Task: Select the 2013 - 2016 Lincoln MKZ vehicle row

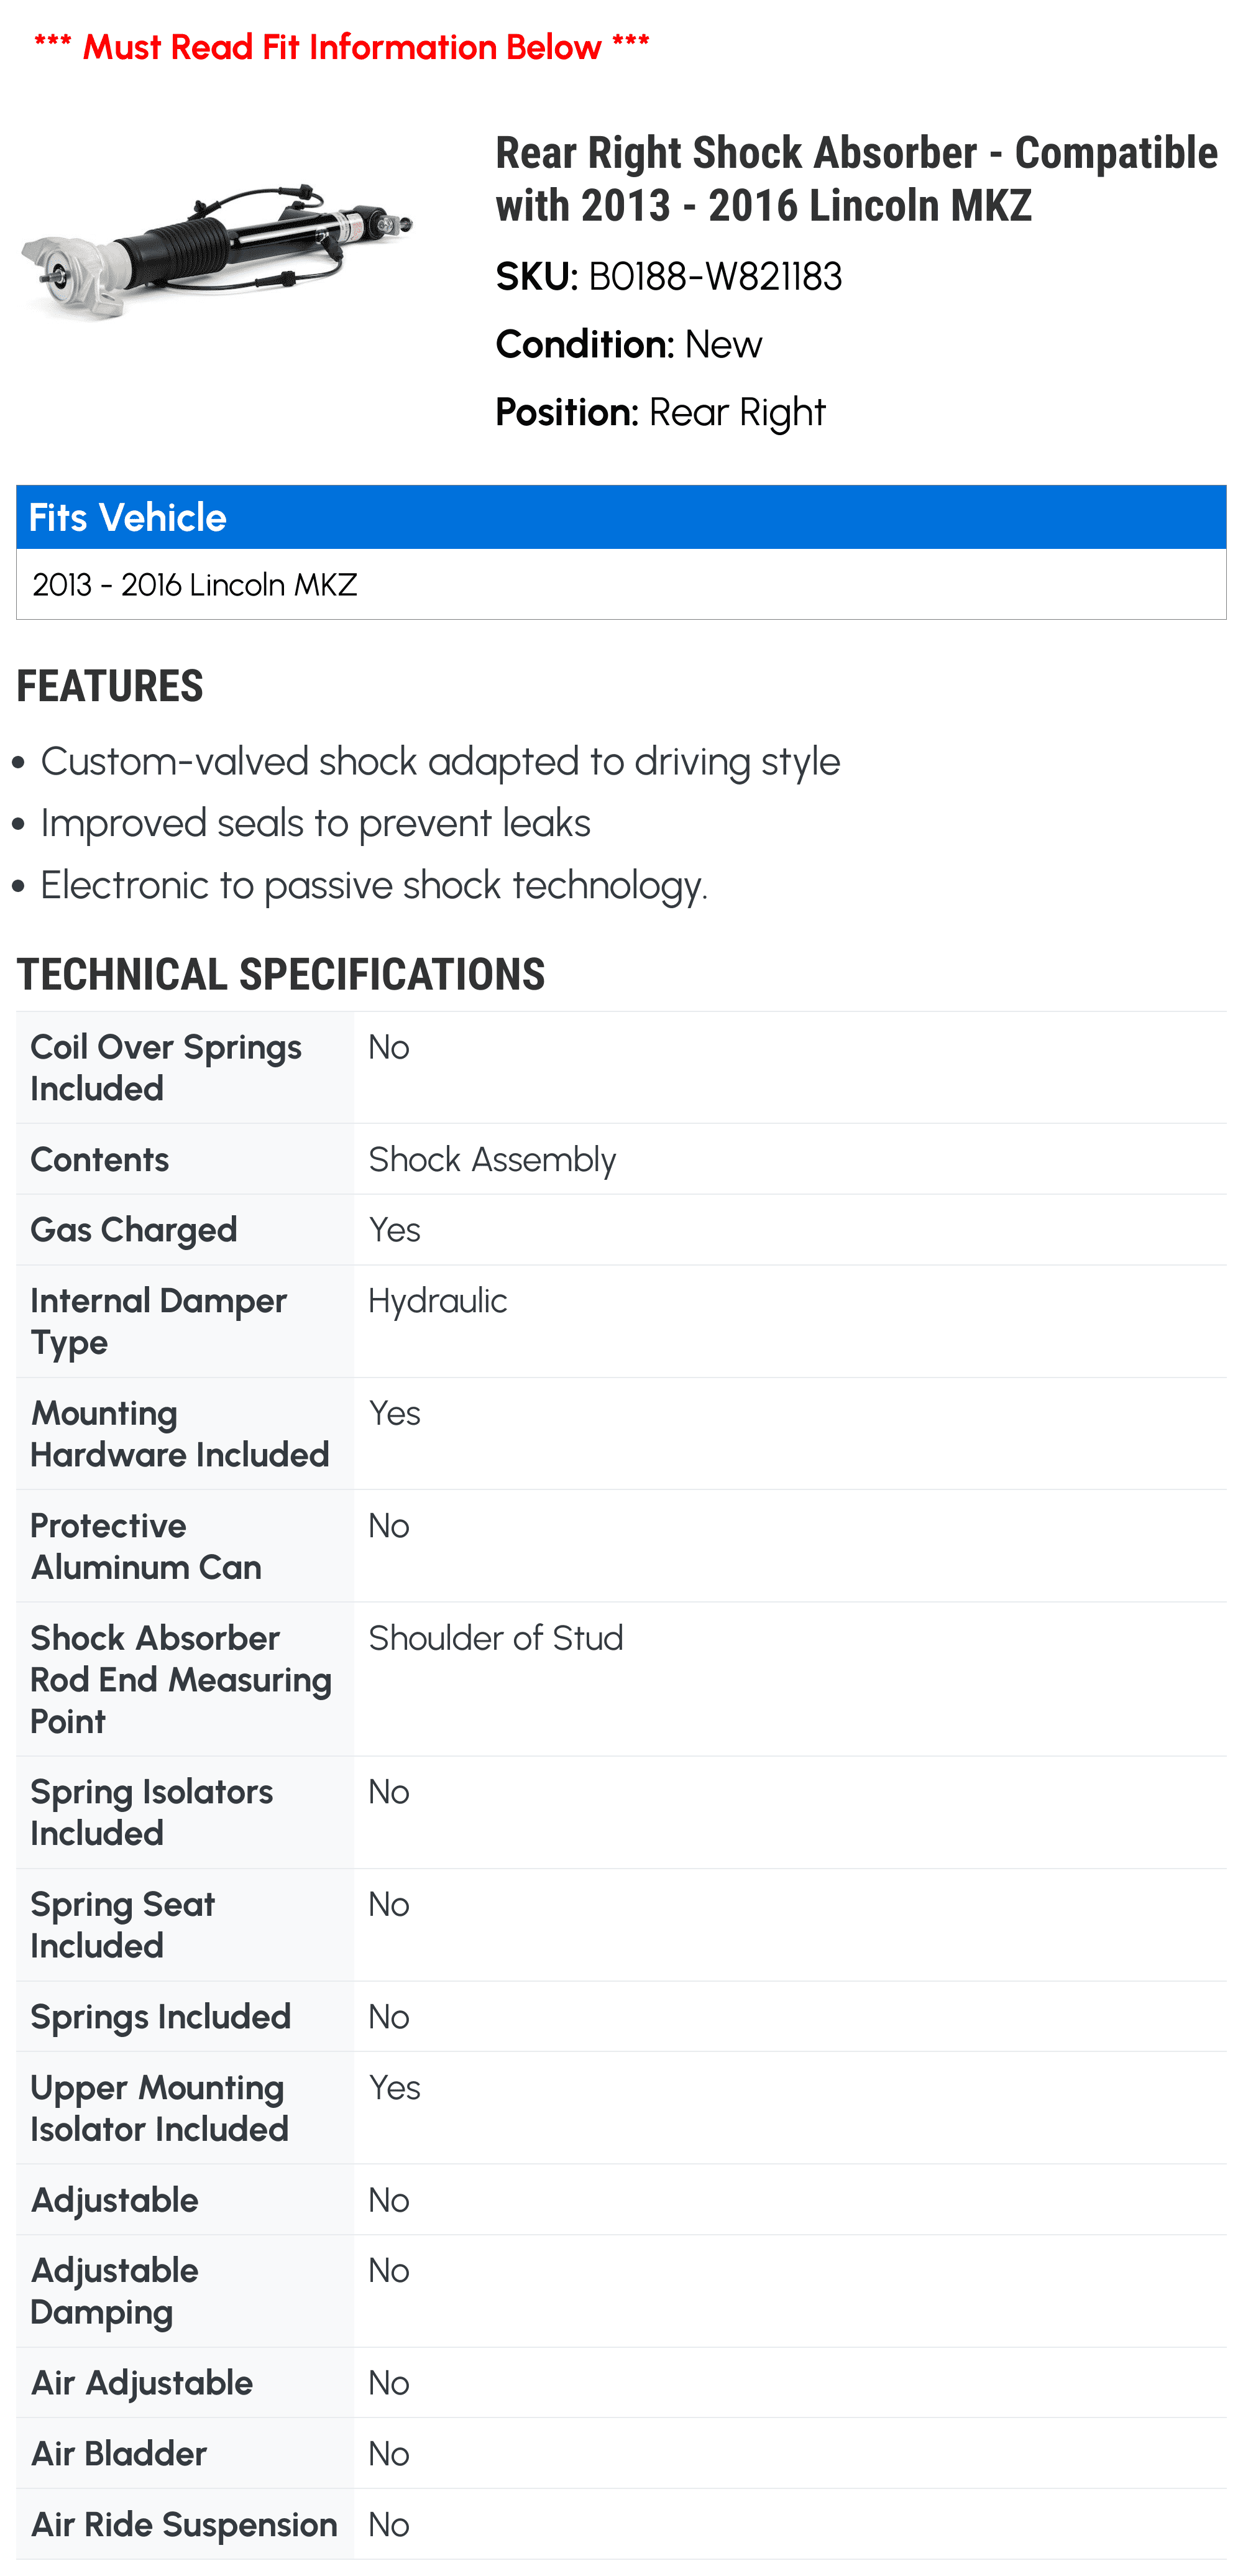Action: coord(195,585)
